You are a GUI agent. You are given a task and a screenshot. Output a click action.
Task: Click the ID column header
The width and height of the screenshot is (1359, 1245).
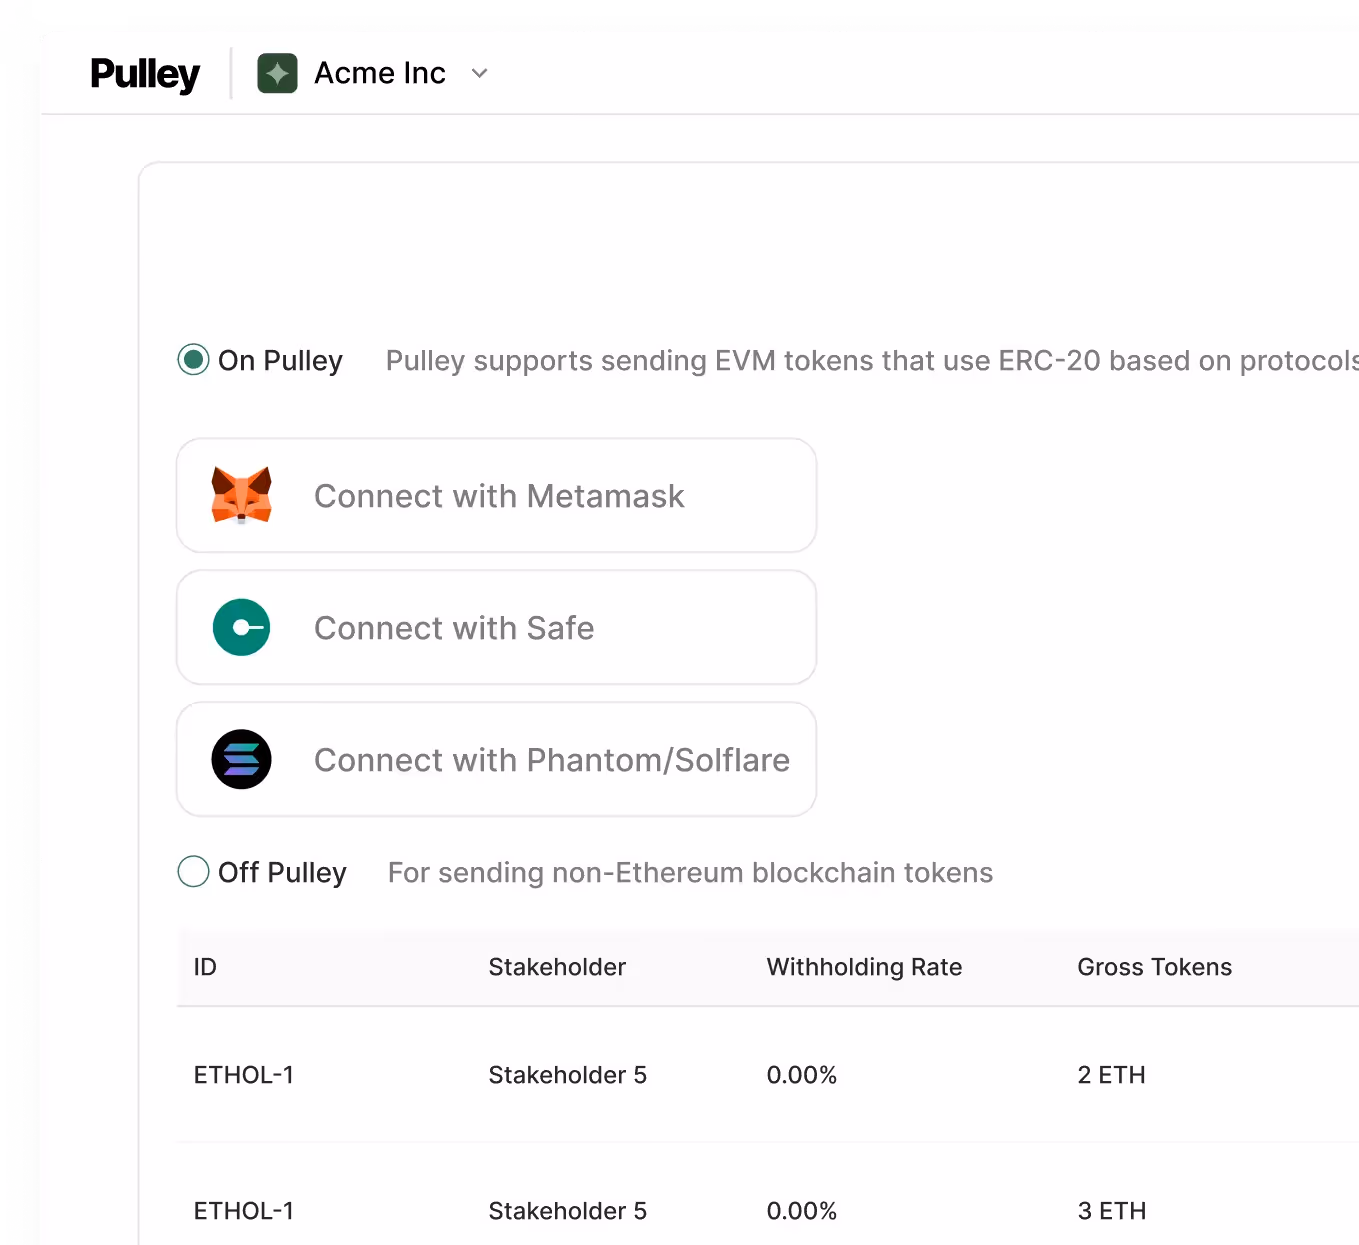pyautogui.click(x=205, y=967)
